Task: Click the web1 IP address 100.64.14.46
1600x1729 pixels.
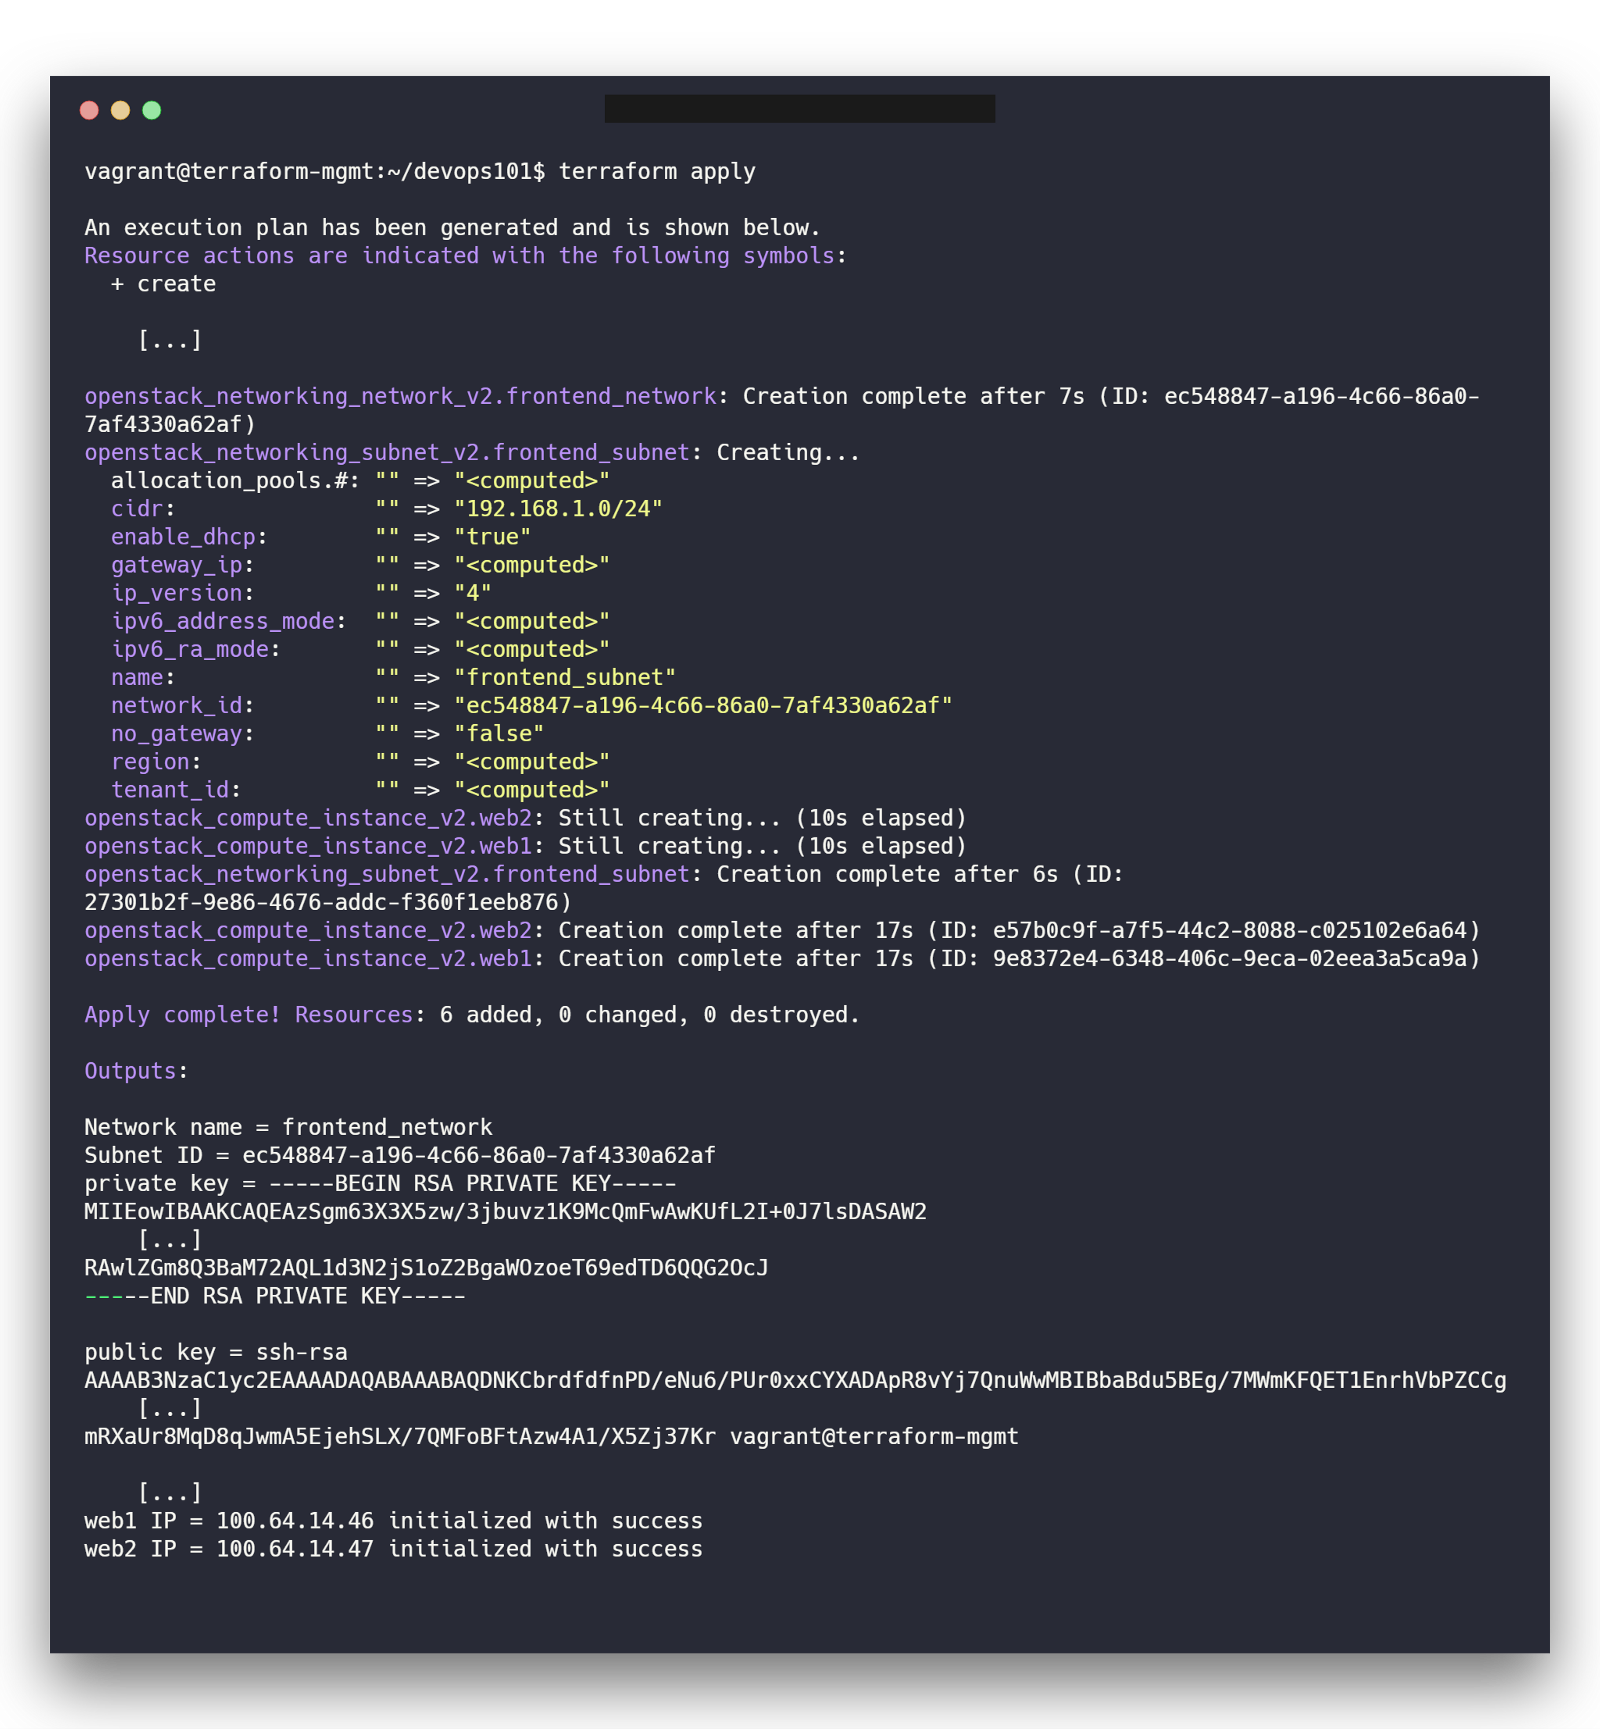Action: (295, 1521)
